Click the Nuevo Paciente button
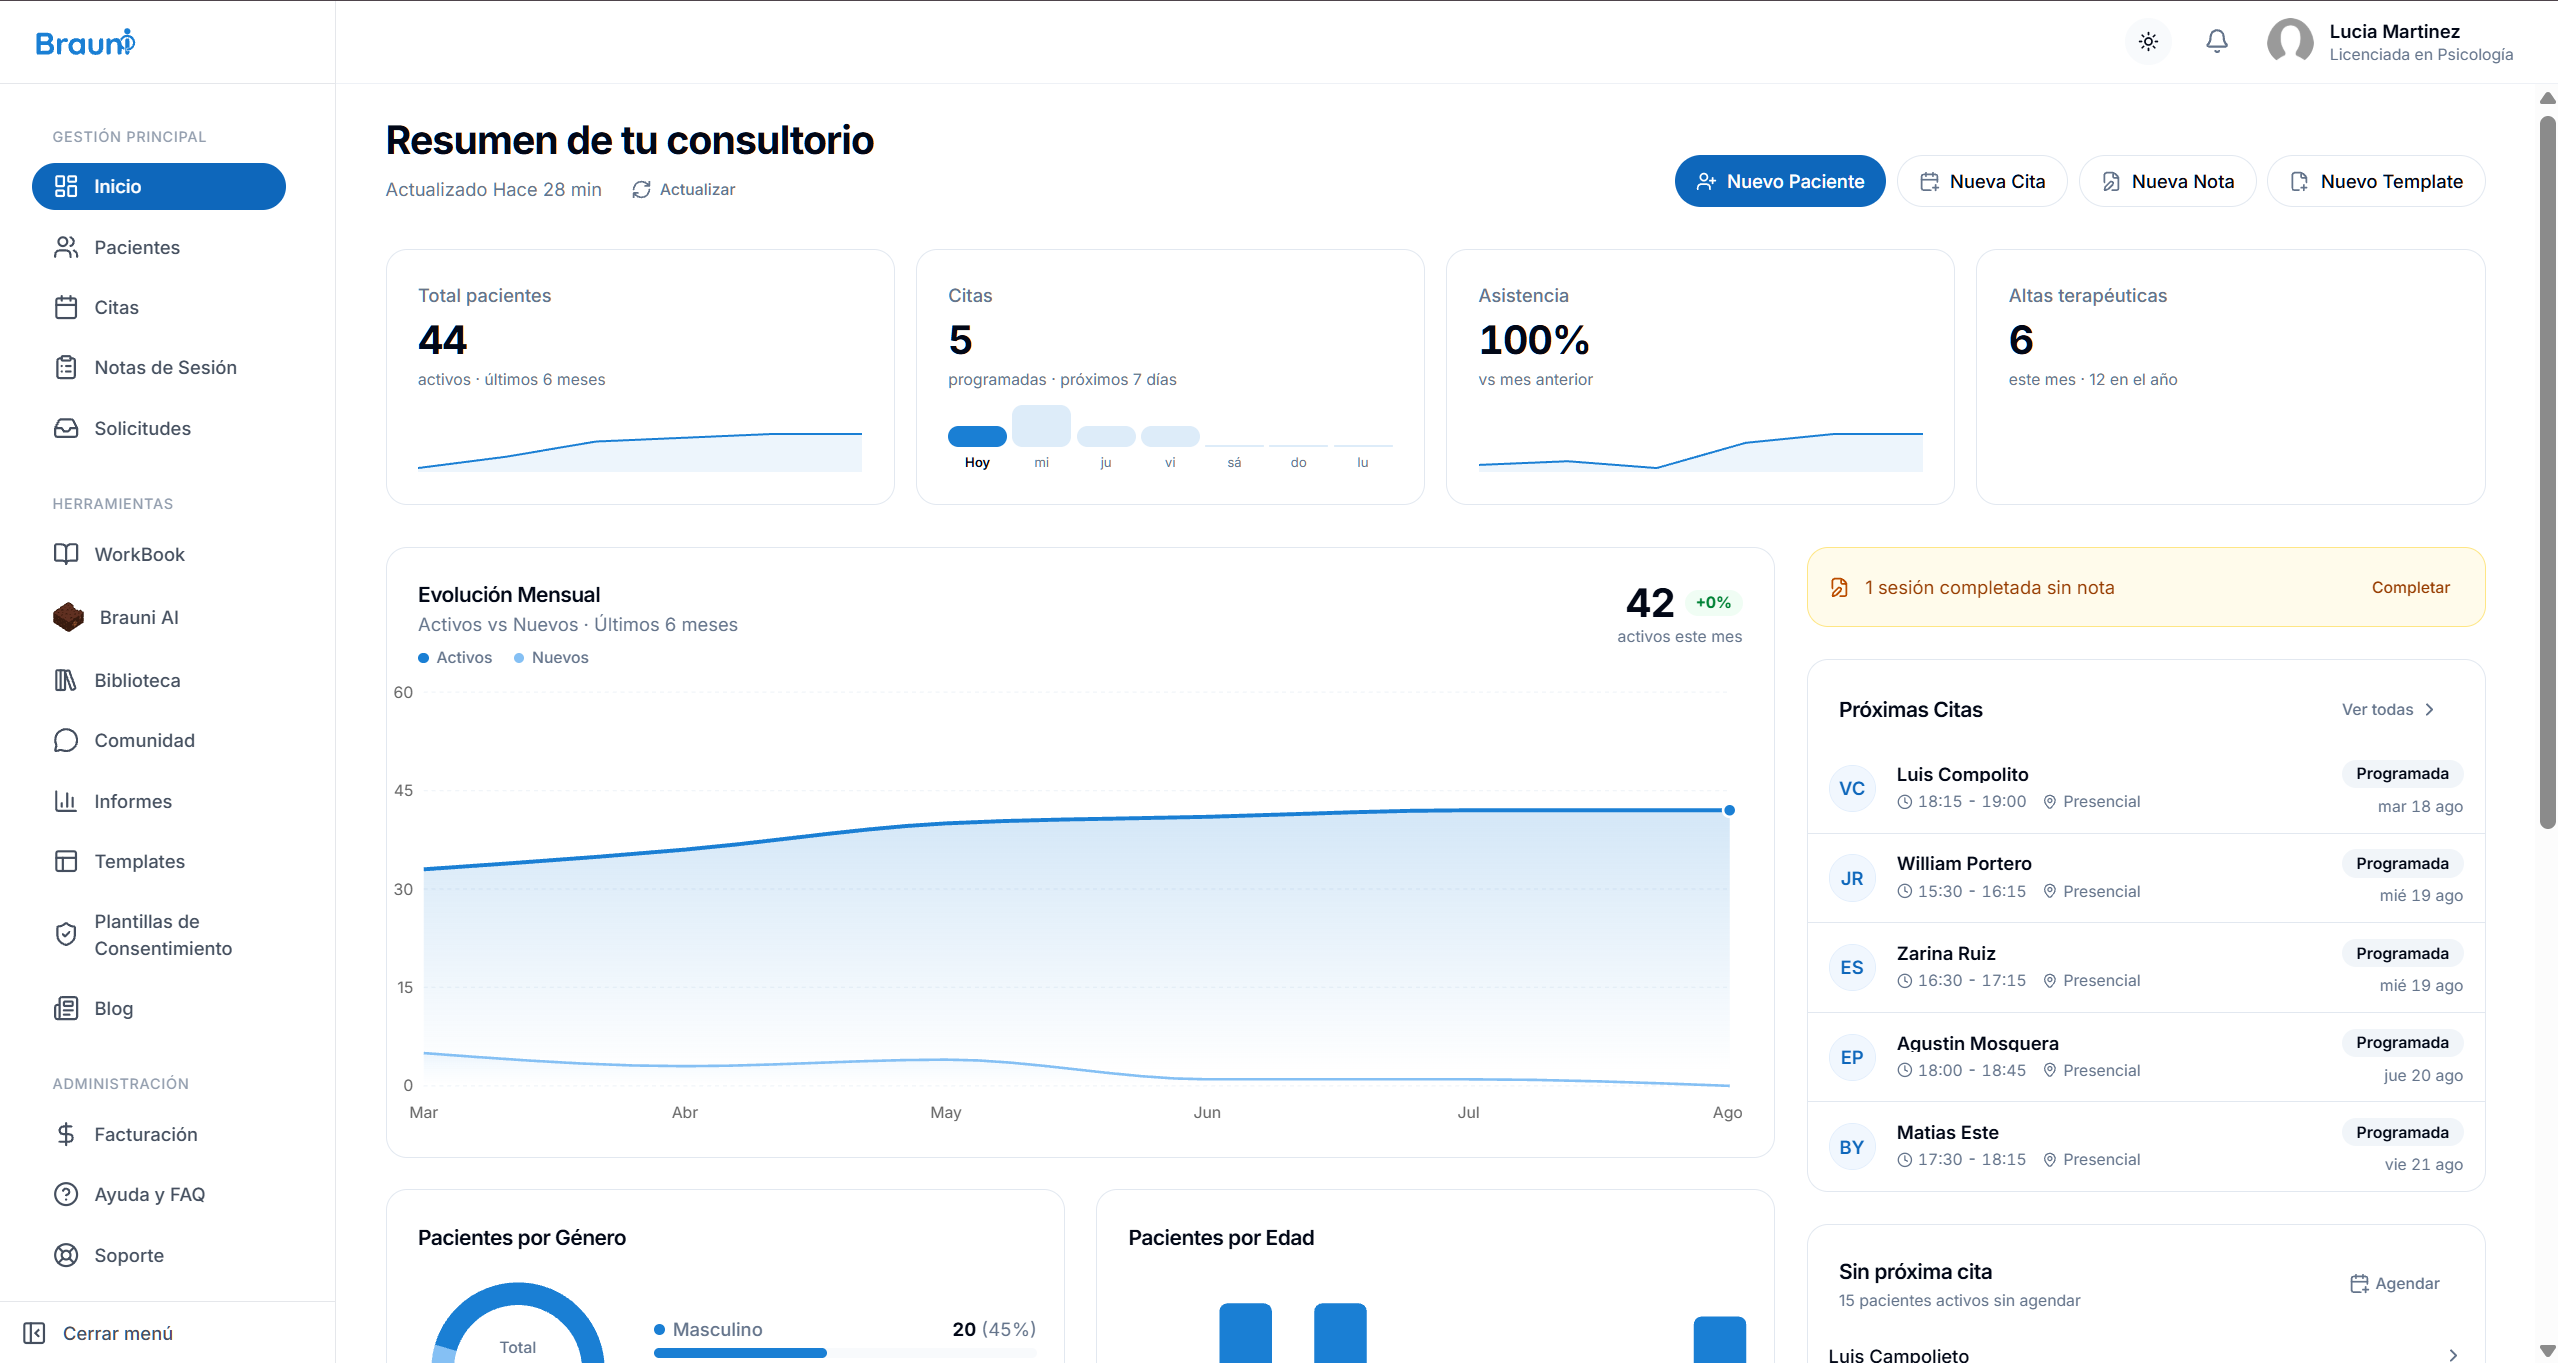Image resolution: width=2558 pixels, height=1363 pixels. coord(1780,181)
